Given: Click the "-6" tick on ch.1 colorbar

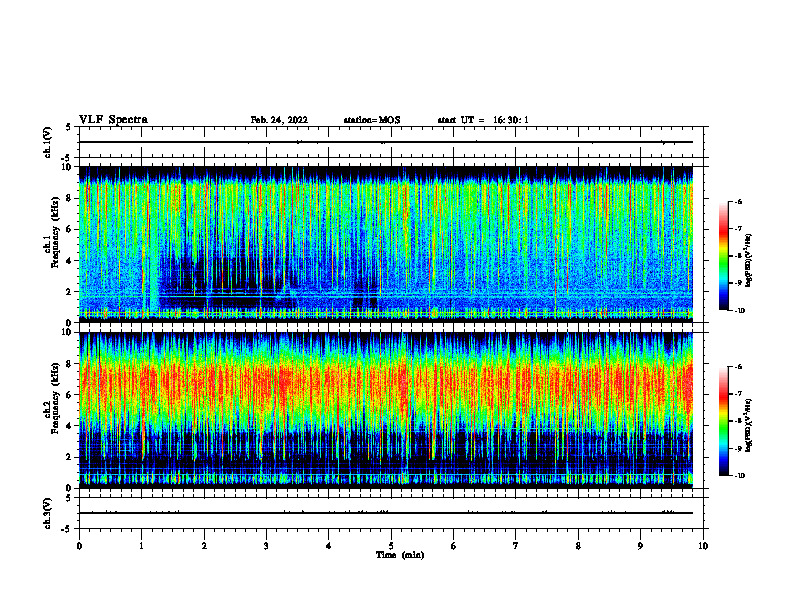Looking at the screenshot, I should (x=739, y=202).
